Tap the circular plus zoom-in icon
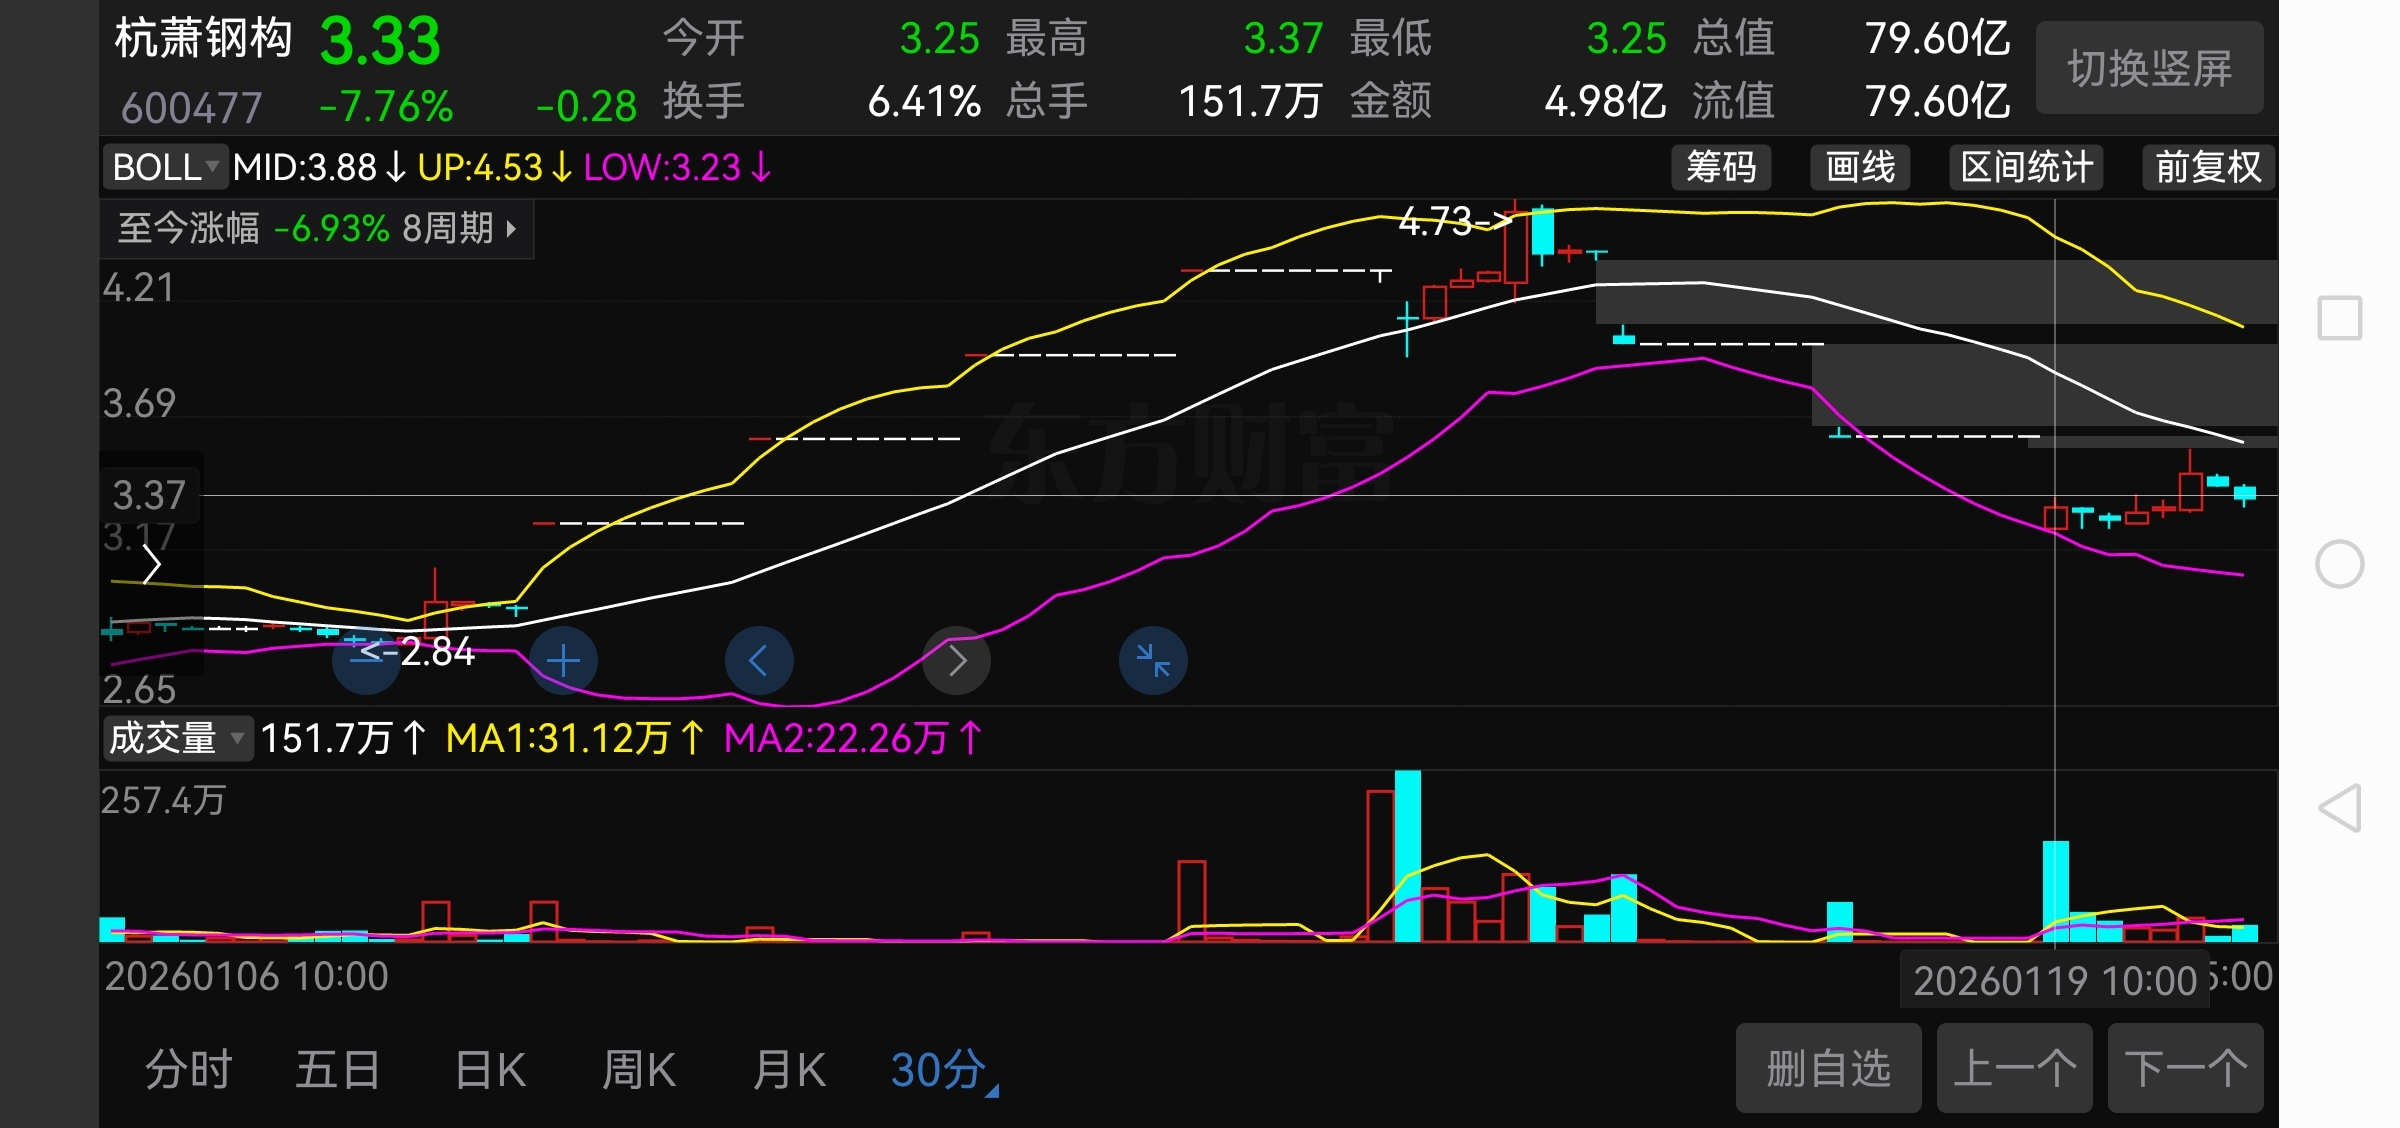The height and width of the screenshot is (1128, 2400). point(563,661)
